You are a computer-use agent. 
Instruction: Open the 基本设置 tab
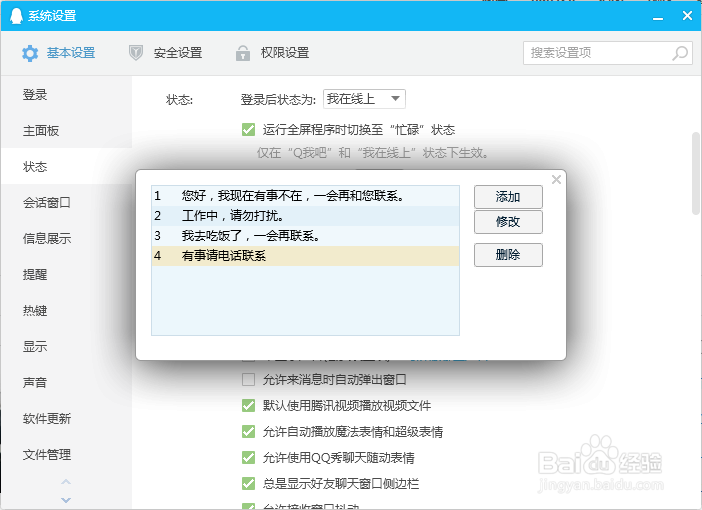click(58, 53)
